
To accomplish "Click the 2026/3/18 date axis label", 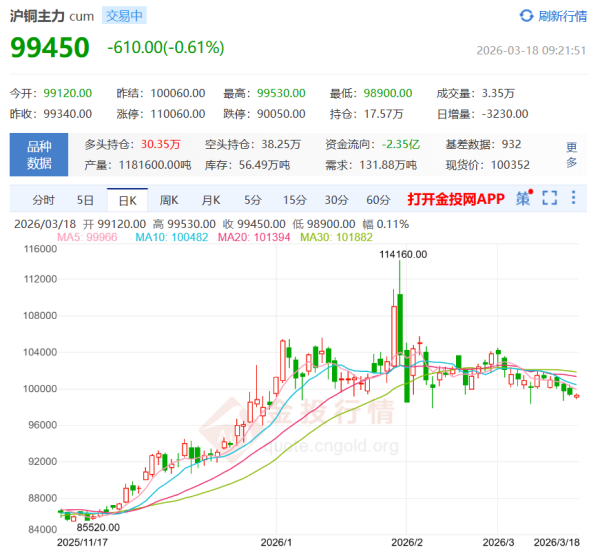I will coord(557,542).
